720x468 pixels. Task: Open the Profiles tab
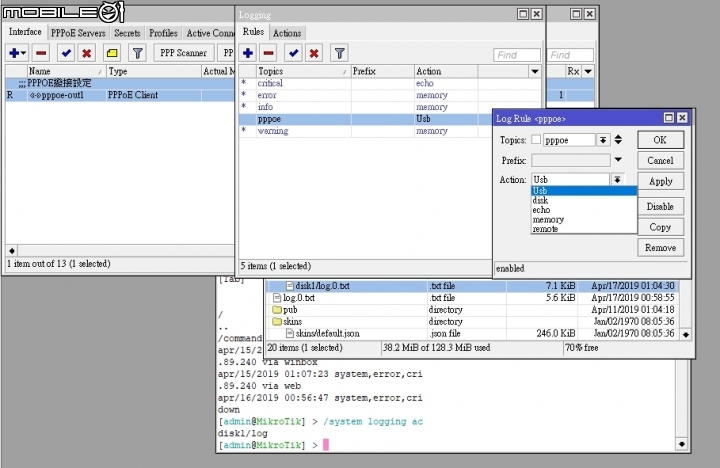pos(163,33)
